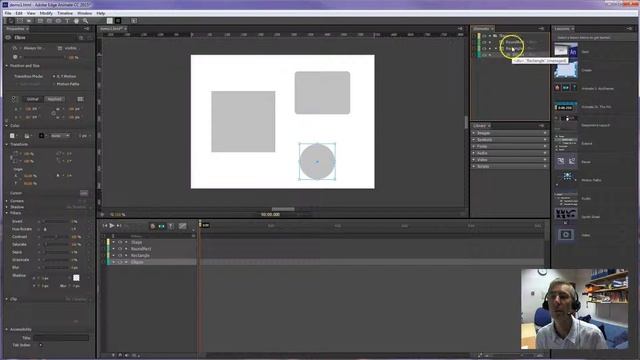The height and width of the screenshot is (360, 640).
Task: Collapse the Filters section
Action: (7, 213)
